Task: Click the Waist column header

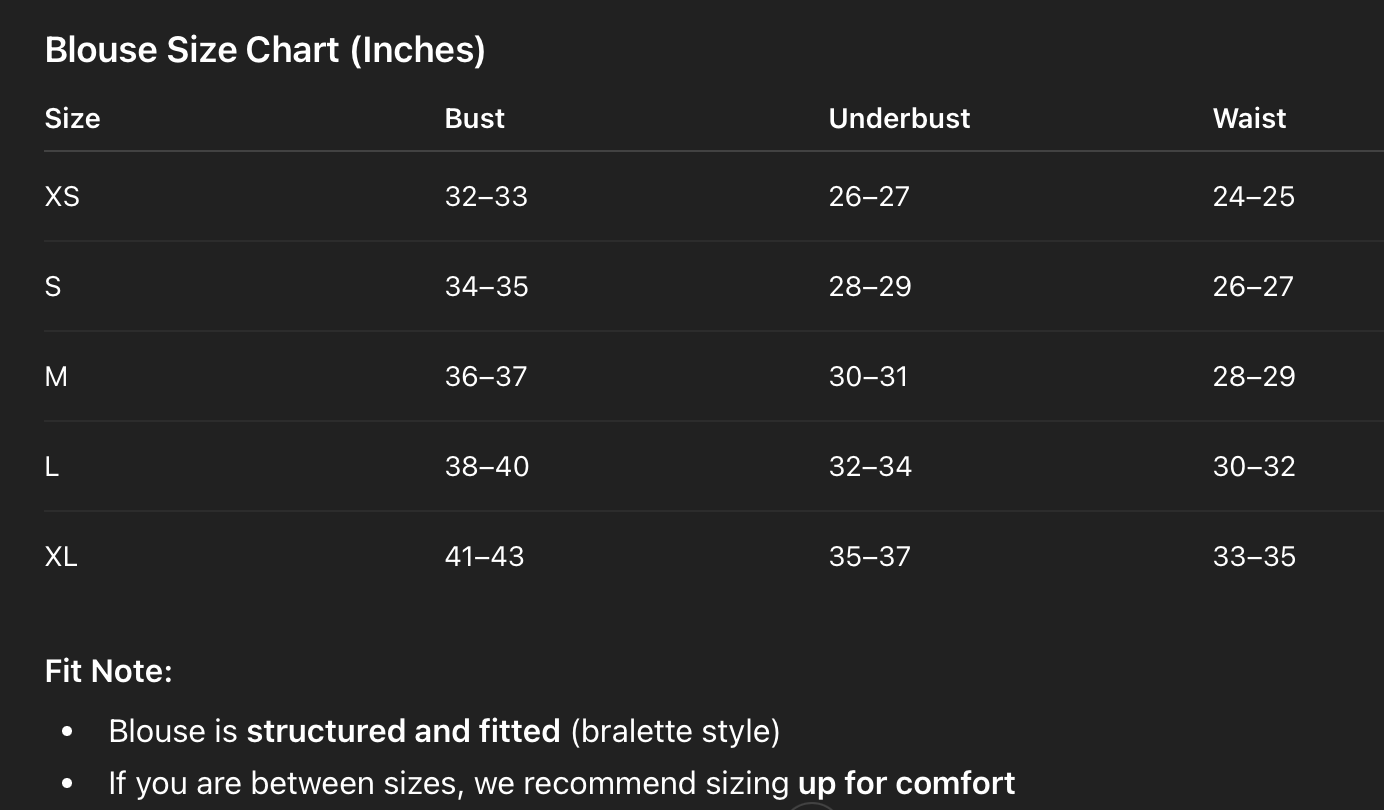Action: [1249, 118]
